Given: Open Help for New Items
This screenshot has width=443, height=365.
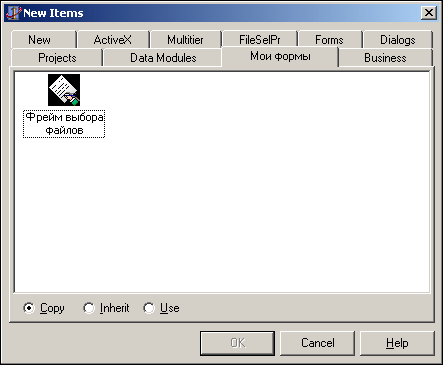Looking at the screenshot, I should coord(397,343).
